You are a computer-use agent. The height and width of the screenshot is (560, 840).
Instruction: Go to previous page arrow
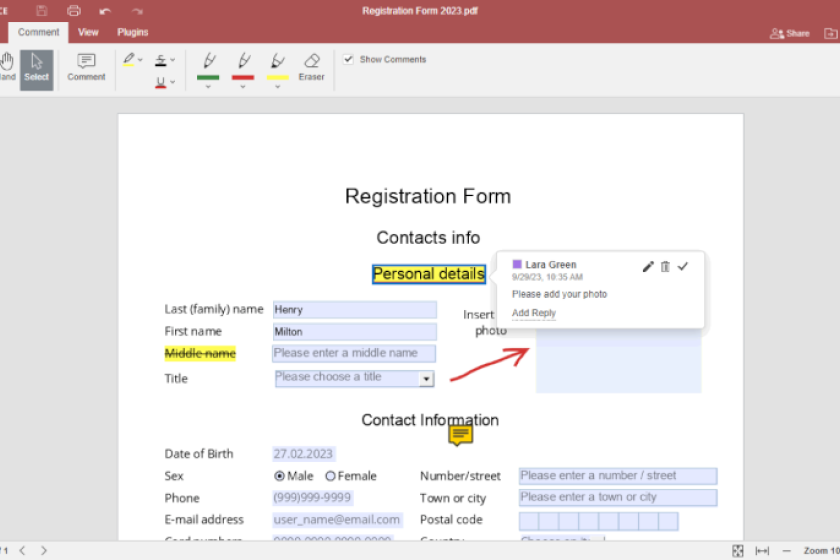pyautogui.click(x=22, y=550)
